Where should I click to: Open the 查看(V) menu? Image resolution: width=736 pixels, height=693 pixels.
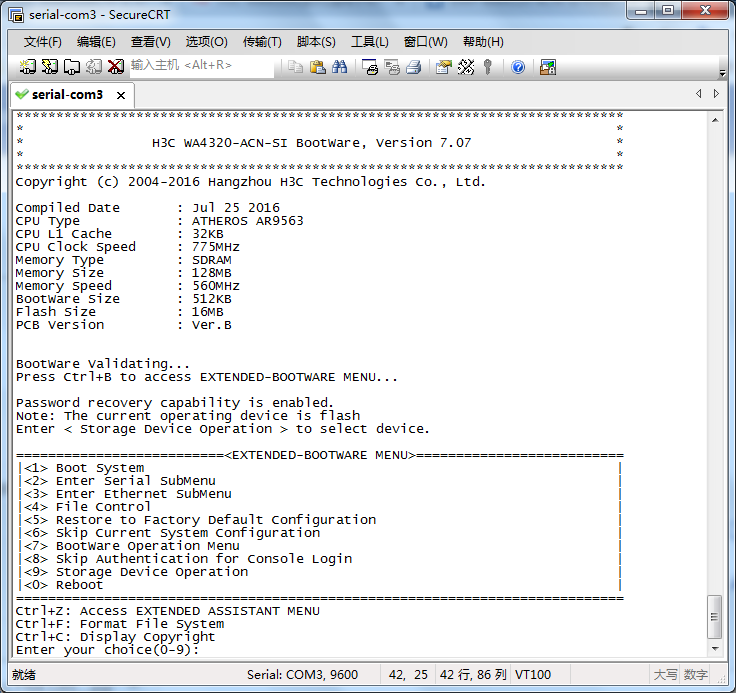point(150,42)
